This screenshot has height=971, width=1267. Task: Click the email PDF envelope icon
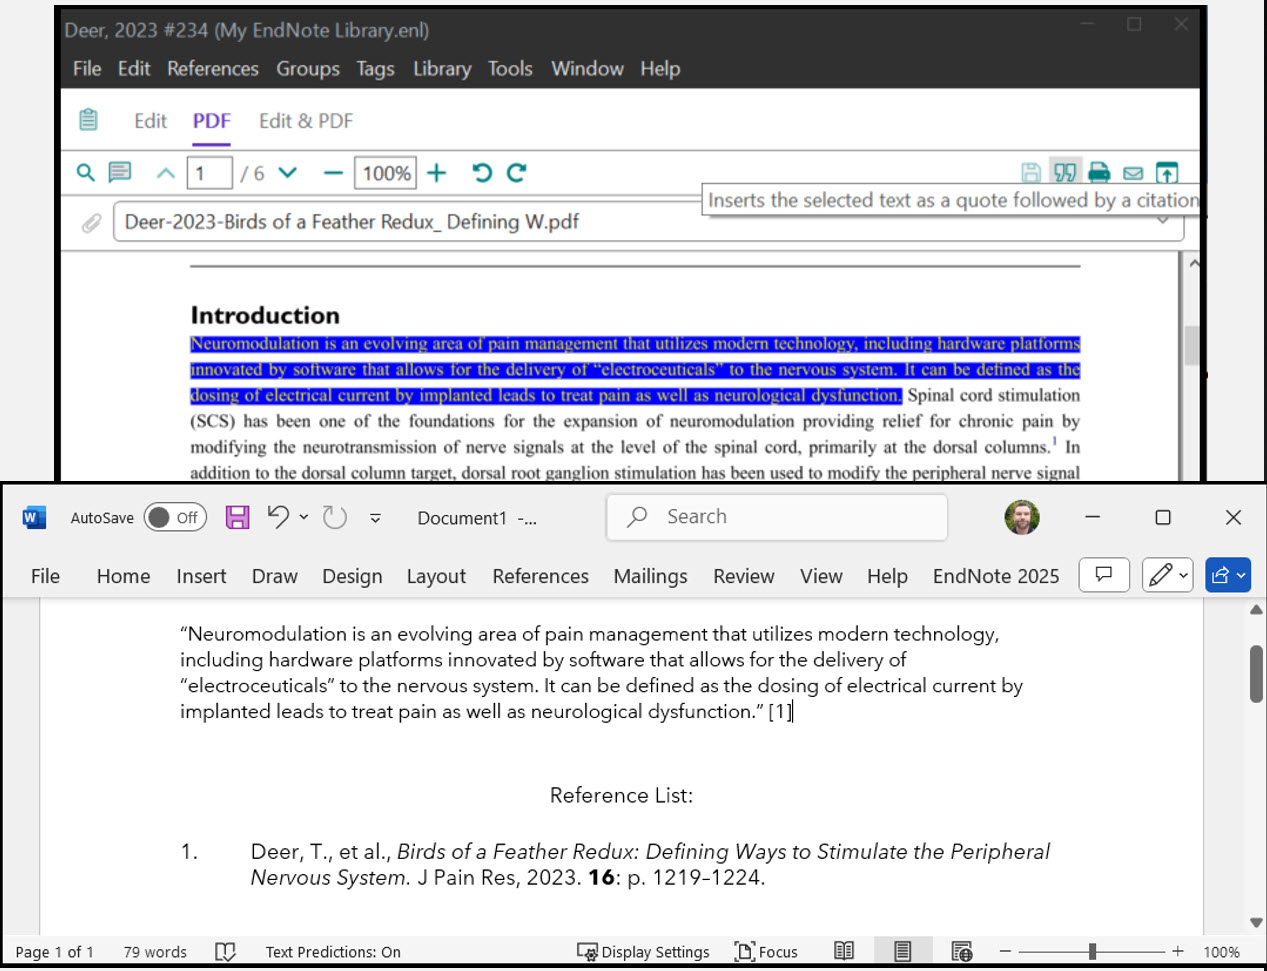(1133, 173)
